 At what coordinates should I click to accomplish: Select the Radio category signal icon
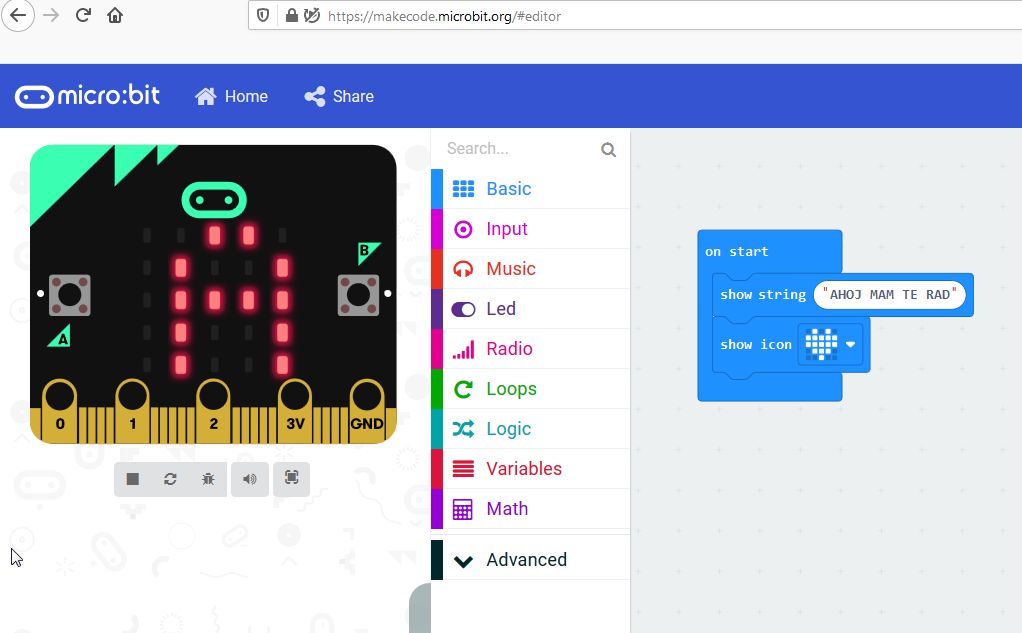463,349
